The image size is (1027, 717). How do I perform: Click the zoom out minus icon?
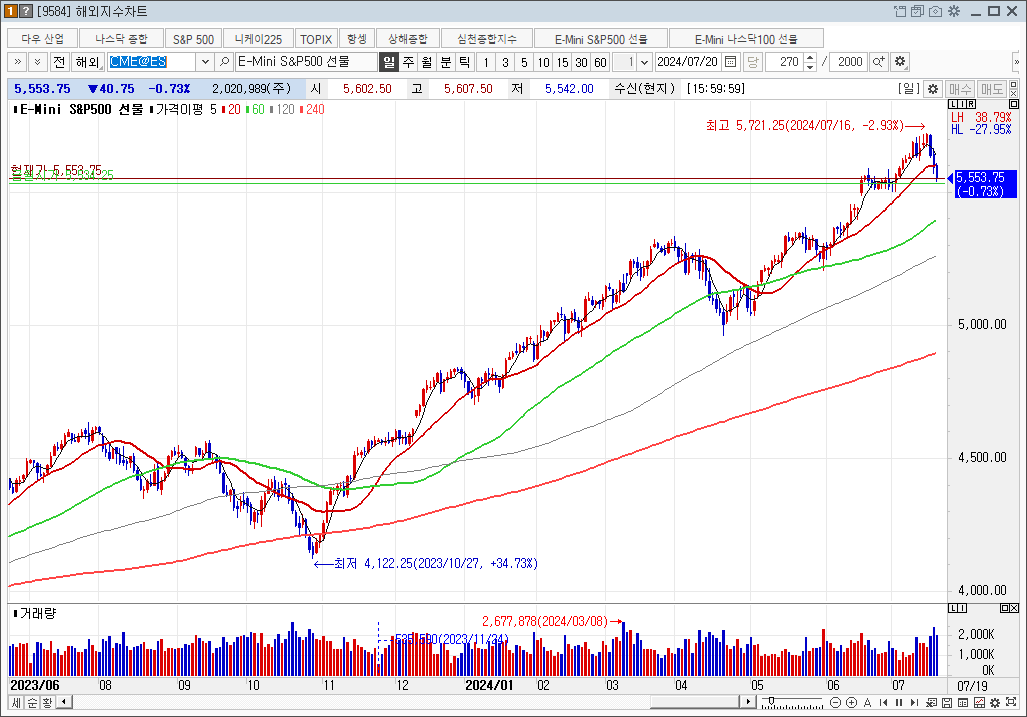pos(835,703)
